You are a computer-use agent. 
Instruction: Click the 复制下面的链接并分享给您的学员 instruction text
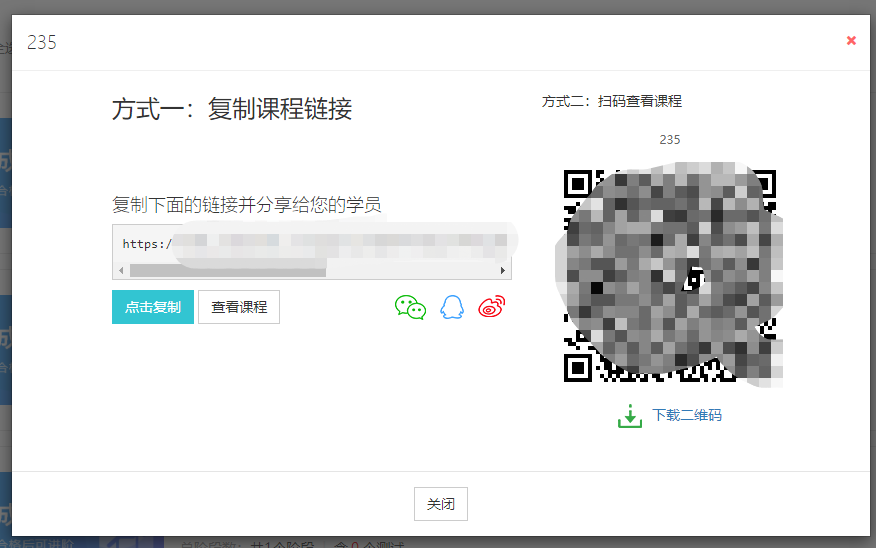[x=246, y=204]
